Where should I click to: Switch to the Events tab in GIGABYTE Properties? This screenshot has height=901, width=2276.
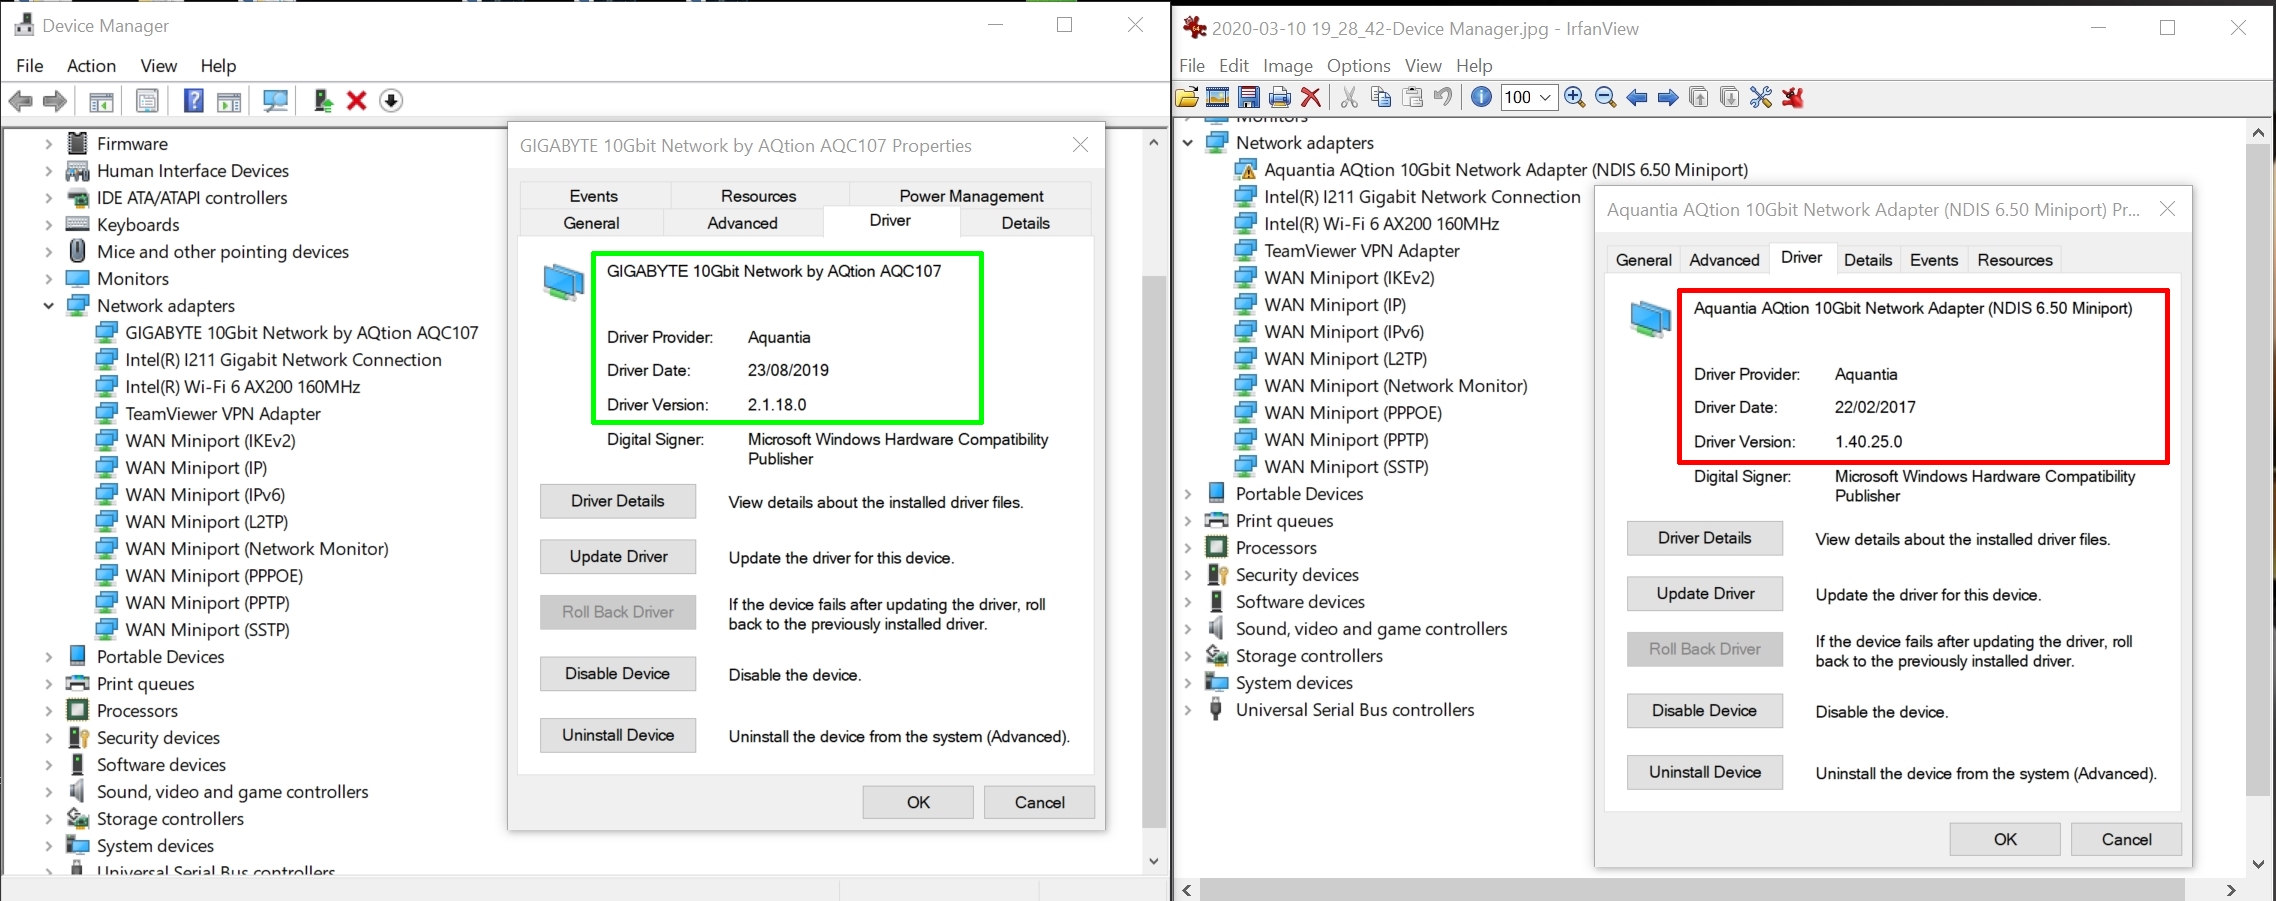tap(593, 196)
